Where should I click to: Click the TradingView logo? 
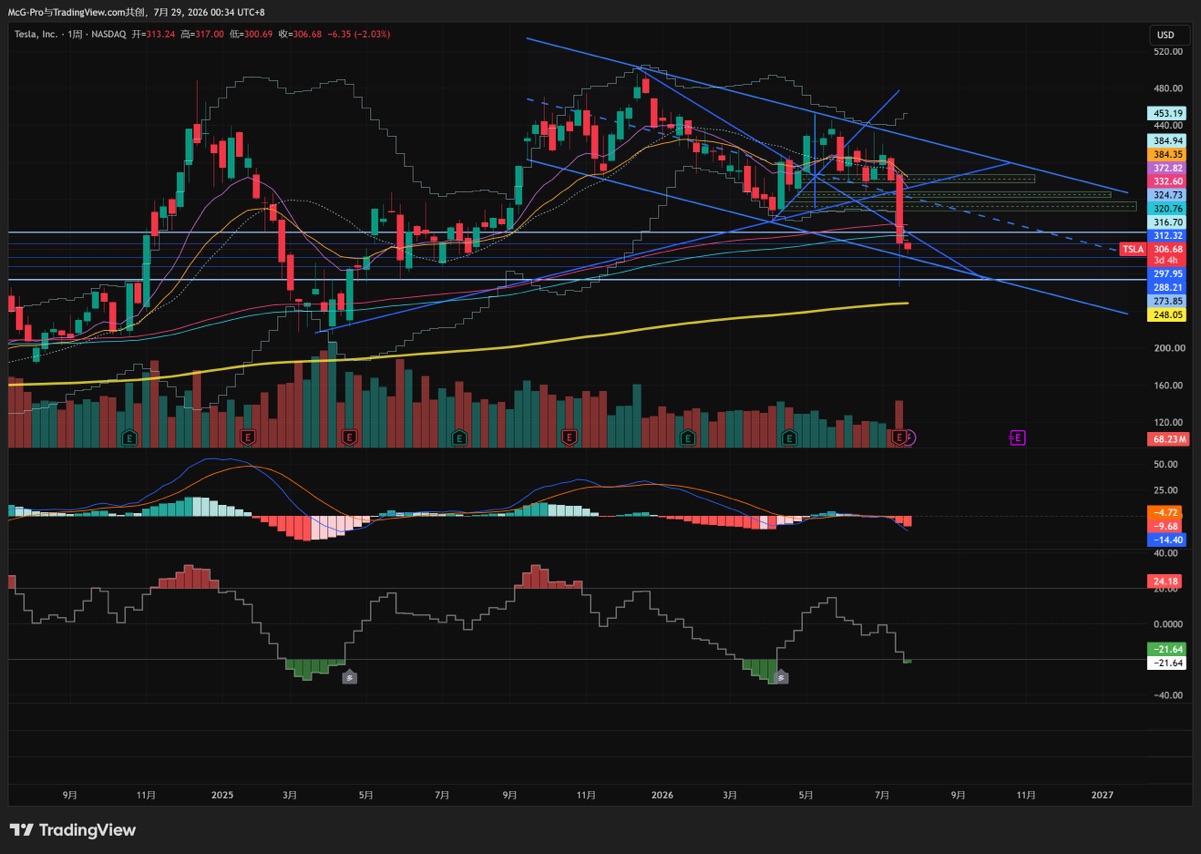[72, 830]
